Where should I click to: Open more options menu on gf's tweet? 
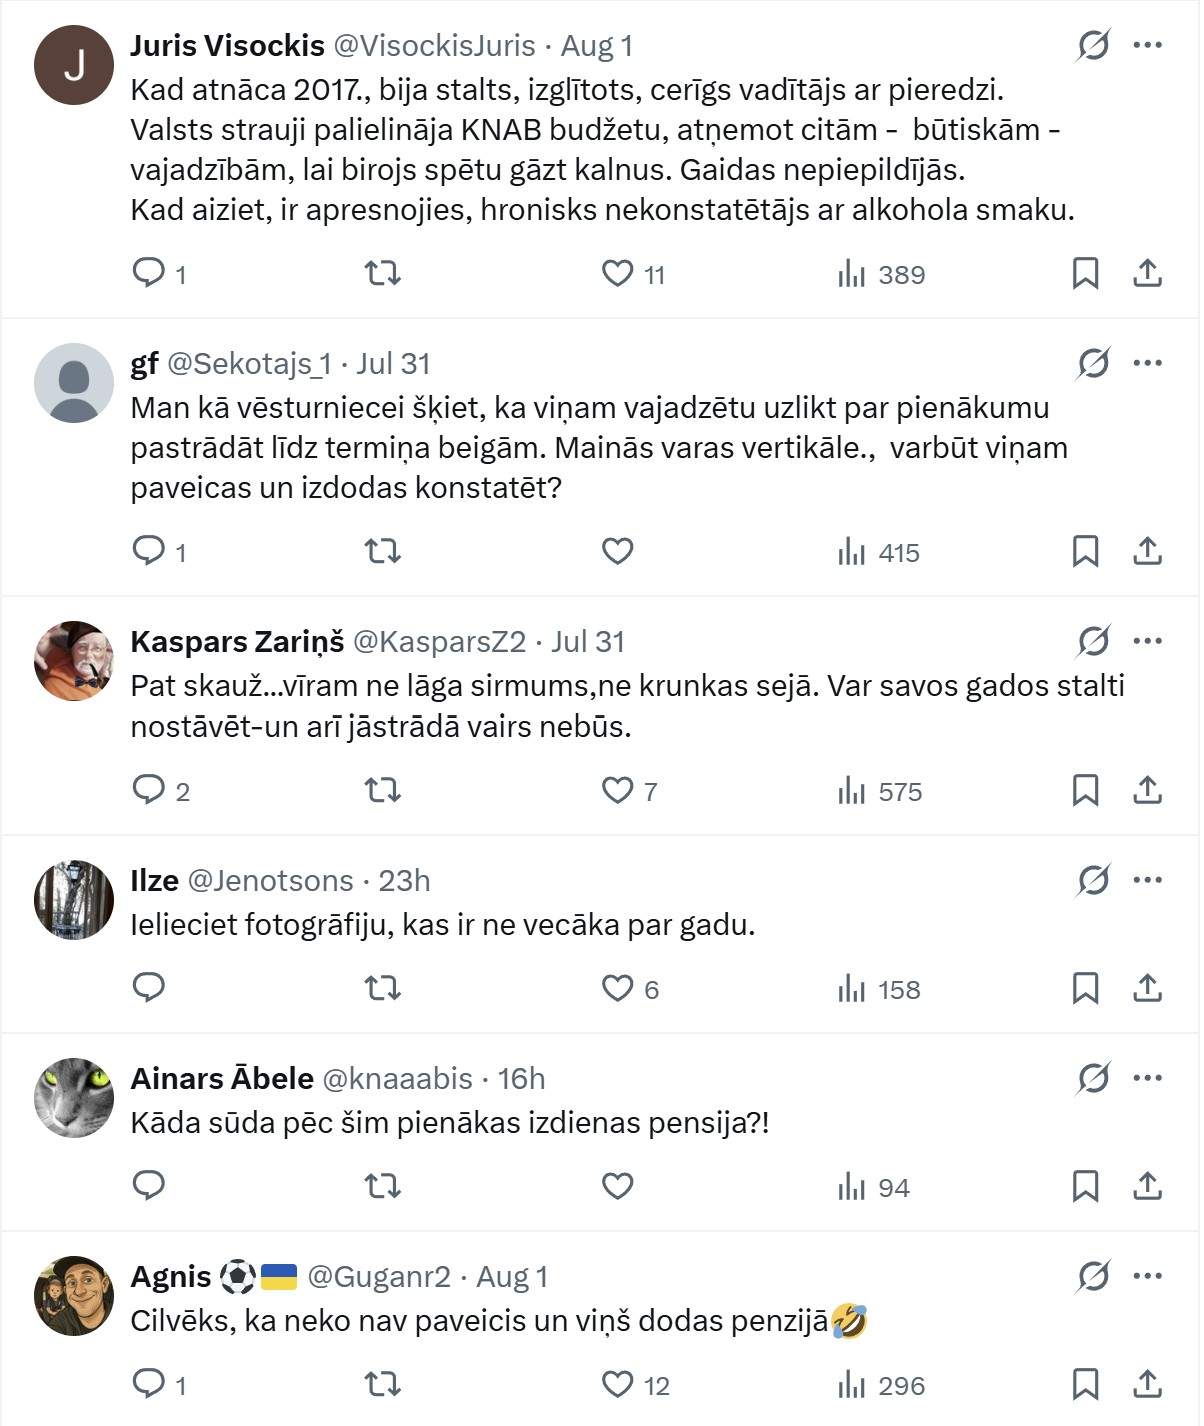pos(1147,363)
